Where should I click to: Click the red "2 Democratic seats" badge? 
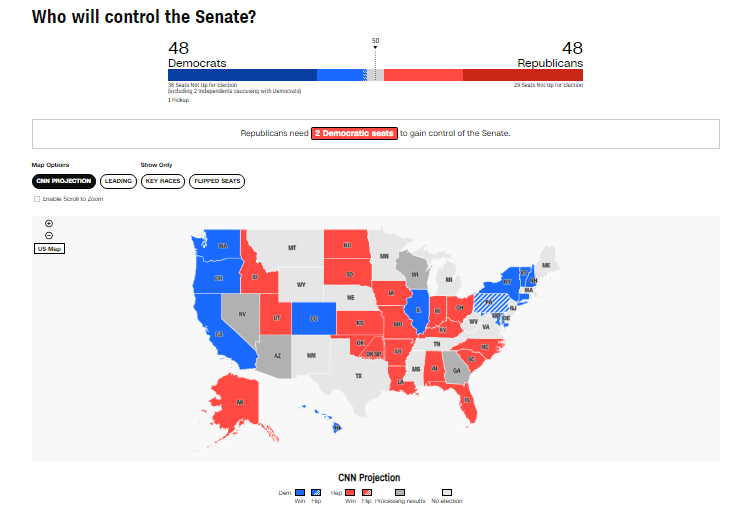(x=355, y=133)
